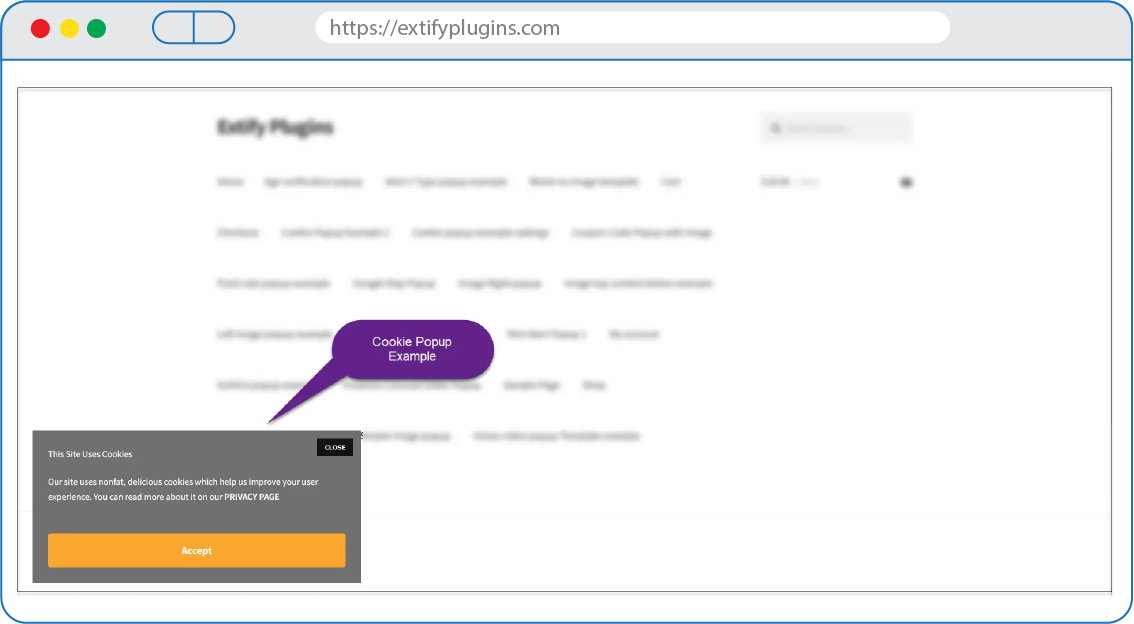Click the left half of browser pill toggle
This screenshot has width=1134, height=624.
point(174,28)
